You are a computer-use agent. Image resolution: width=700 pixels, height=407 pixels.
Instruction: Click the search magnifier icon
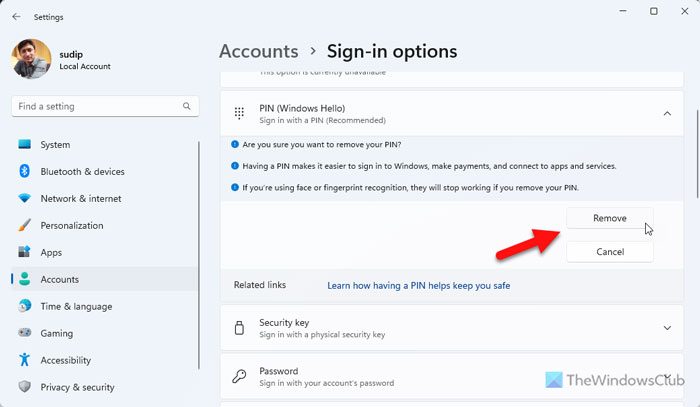pos(186,106)
